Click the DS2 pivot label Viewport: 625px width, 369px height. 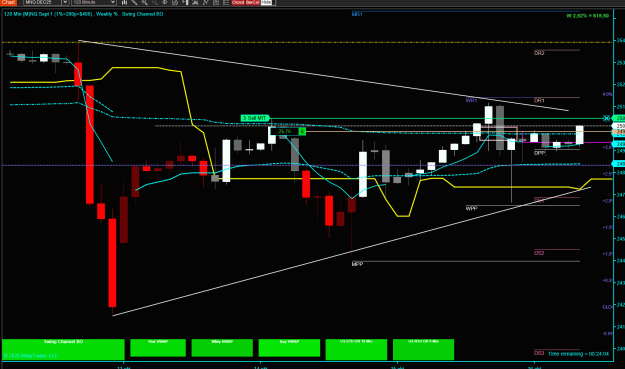coord(539,253)
